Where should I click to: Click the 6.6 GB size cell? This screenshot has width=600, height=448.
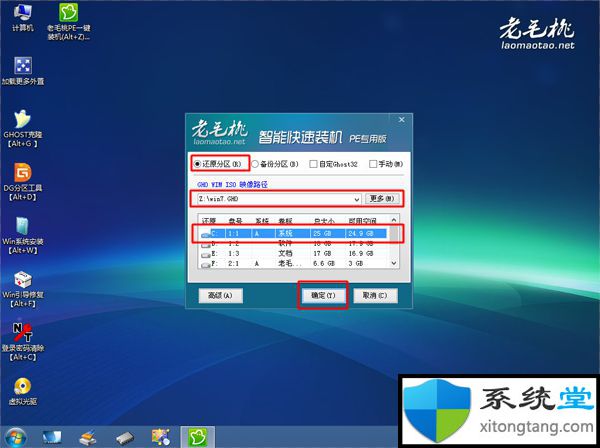tap(324, 264)
